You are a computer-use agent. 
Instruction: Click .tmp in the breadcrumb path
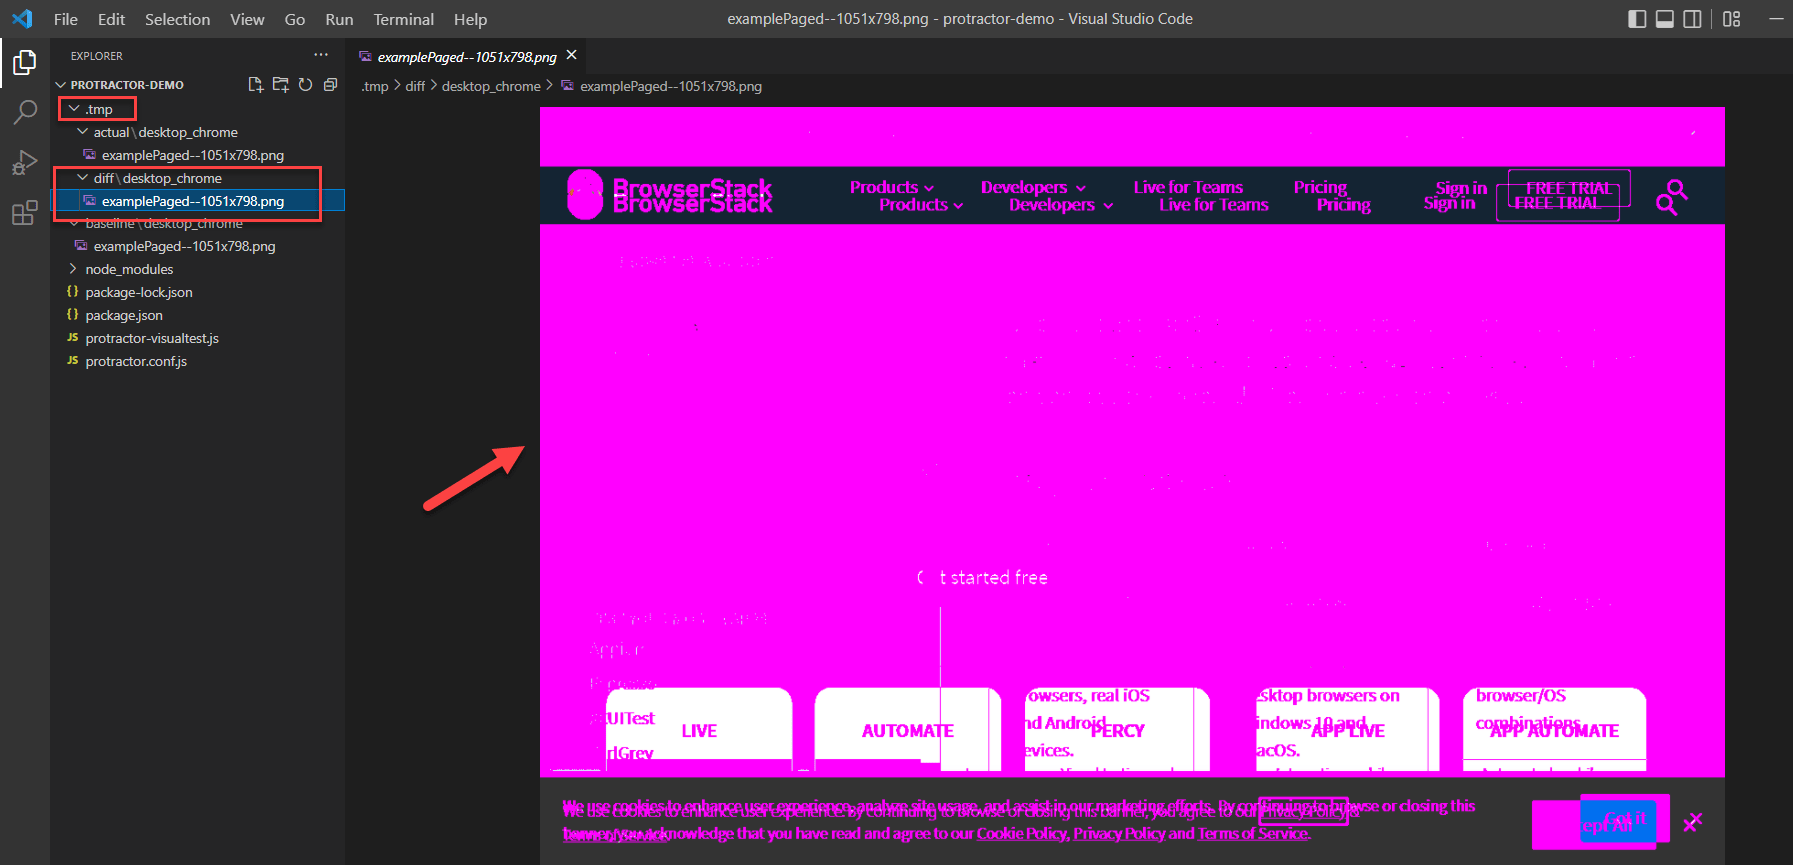click(x=375, y=86)
